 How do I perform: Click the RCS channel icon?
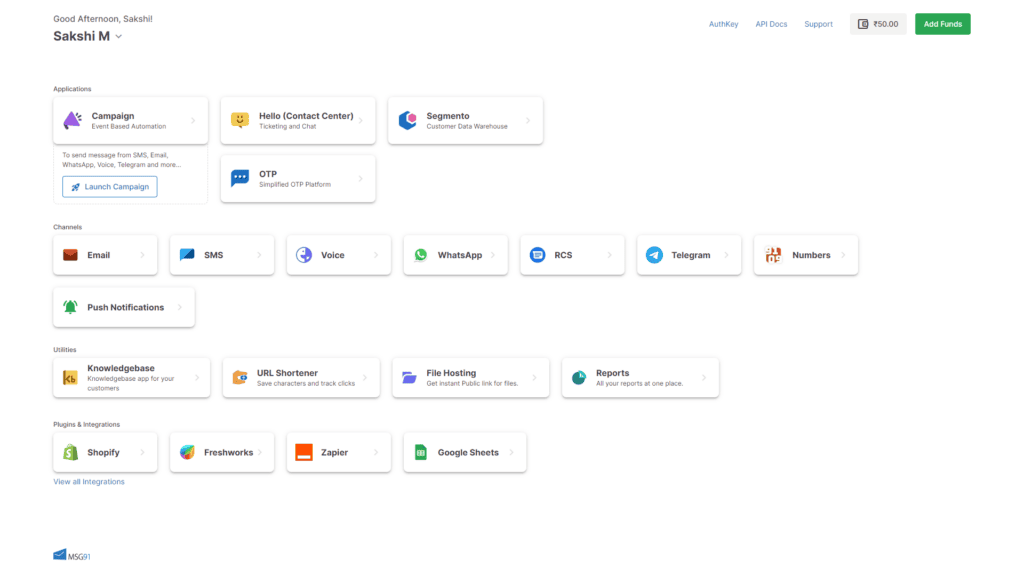tap(537, 255)
